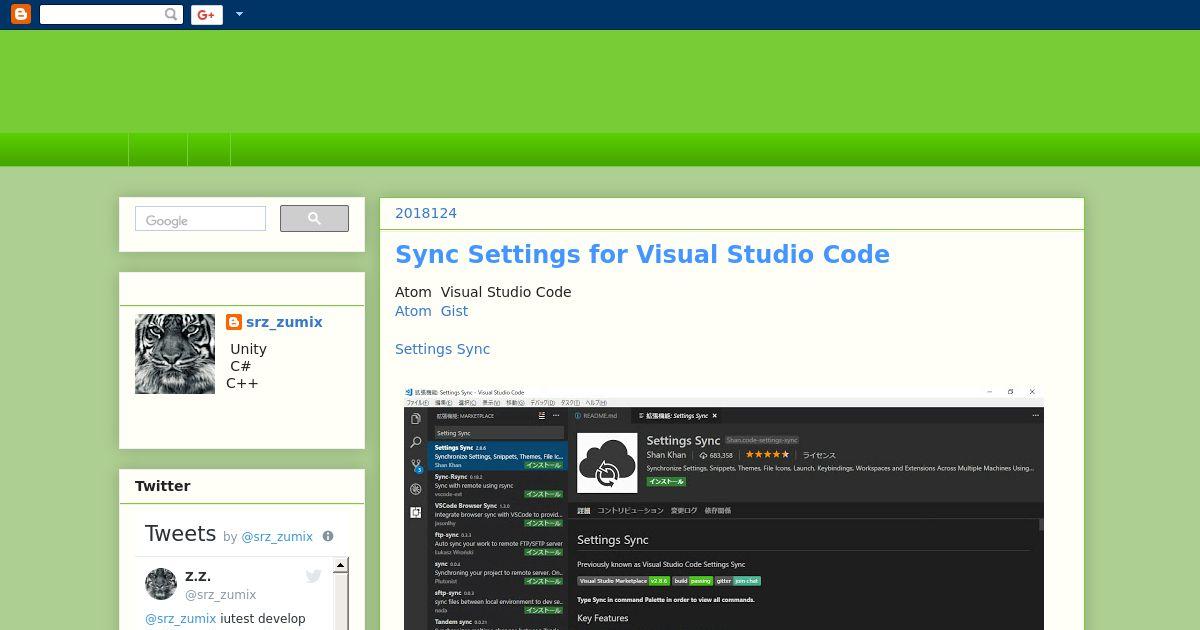Open the navbar dropdown arrow beside G+

[239, 15]
